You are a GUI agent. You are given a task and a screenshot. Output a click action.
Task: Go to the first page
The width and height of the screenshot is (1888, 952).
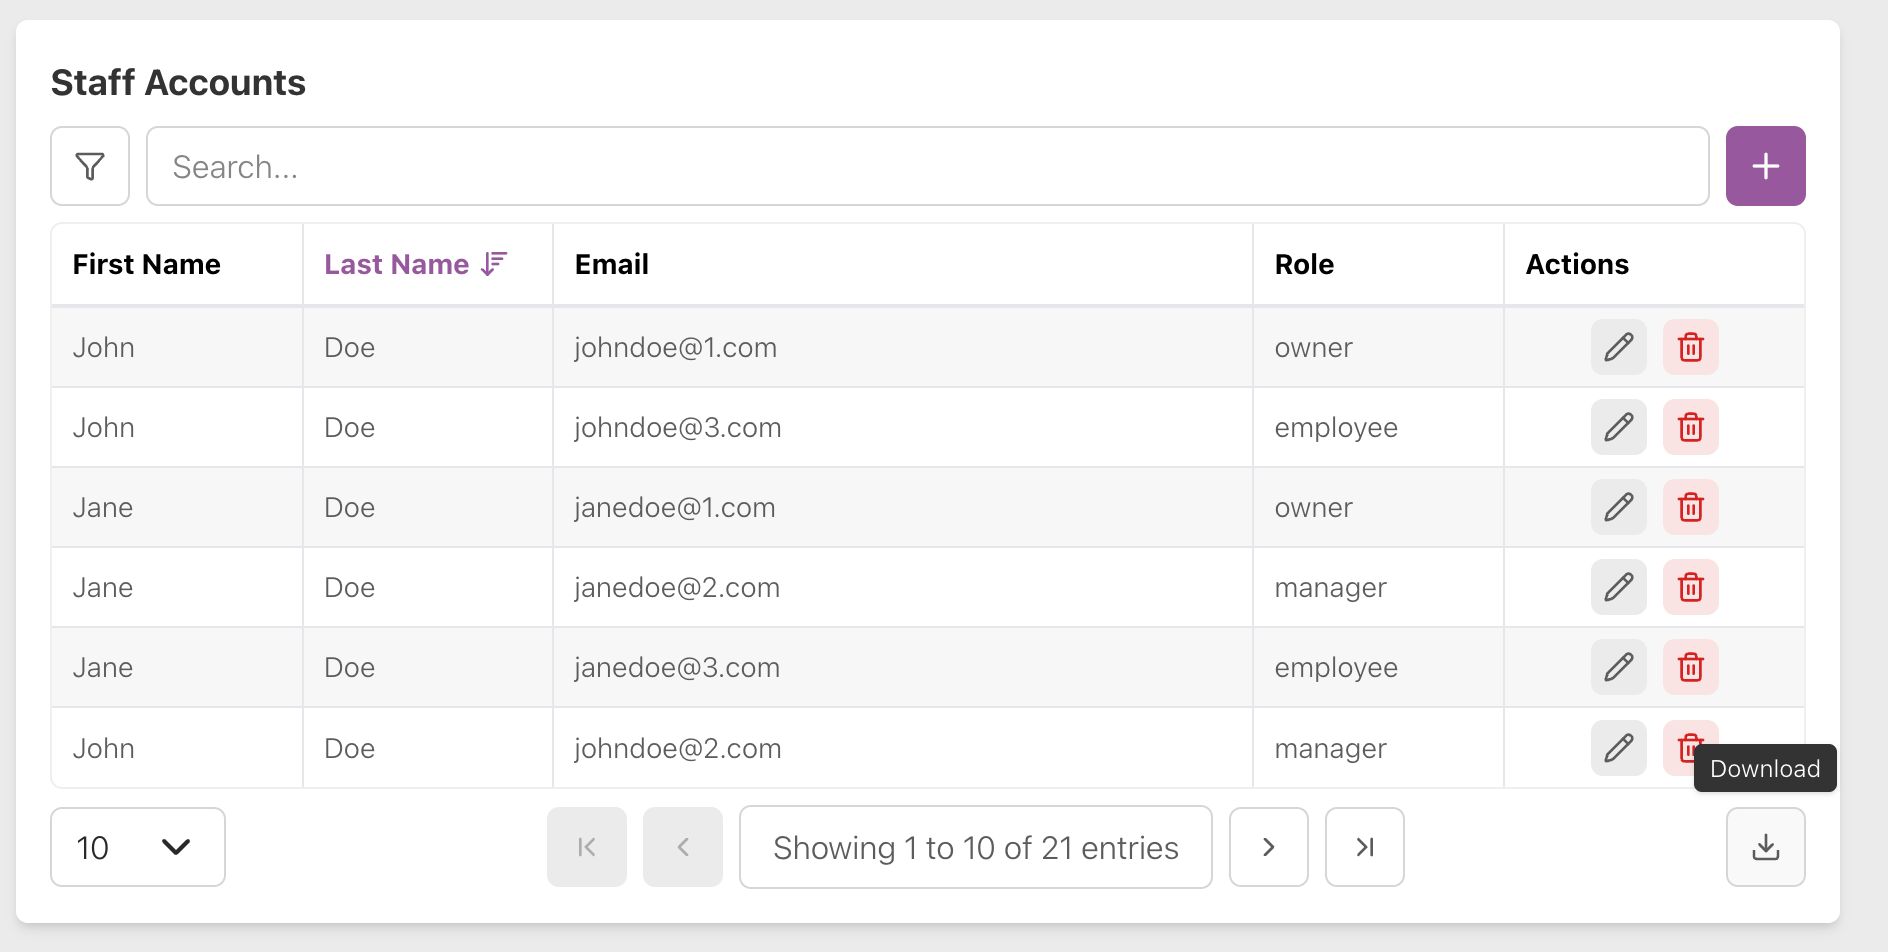click(587, 847)
